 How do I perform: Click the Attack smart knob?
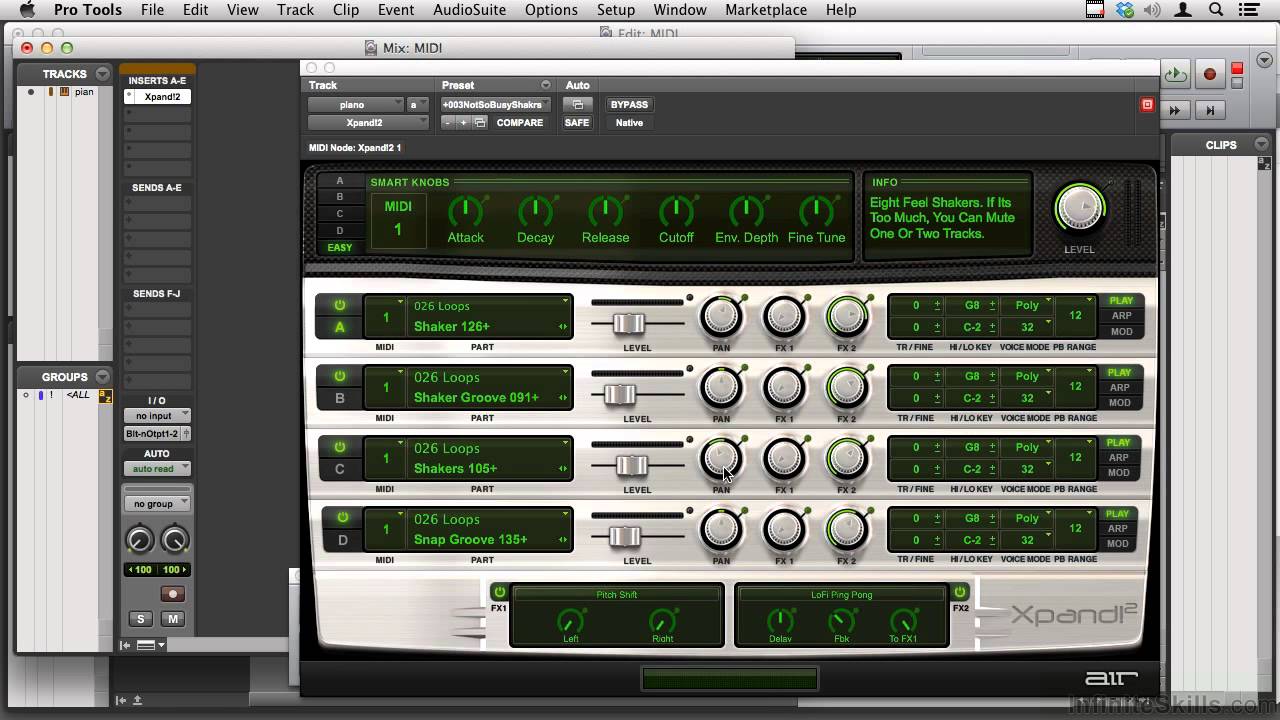click(465, 211)
